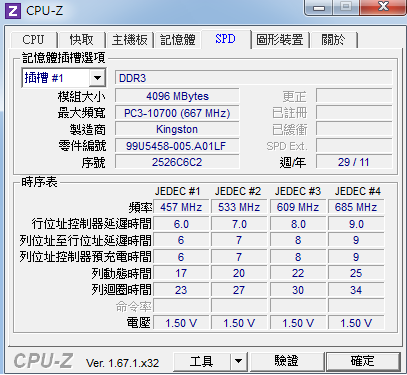Expand the 插槽 #1 slot dropdown
Screen dimensions: 407x375
(x=97, y=78)
